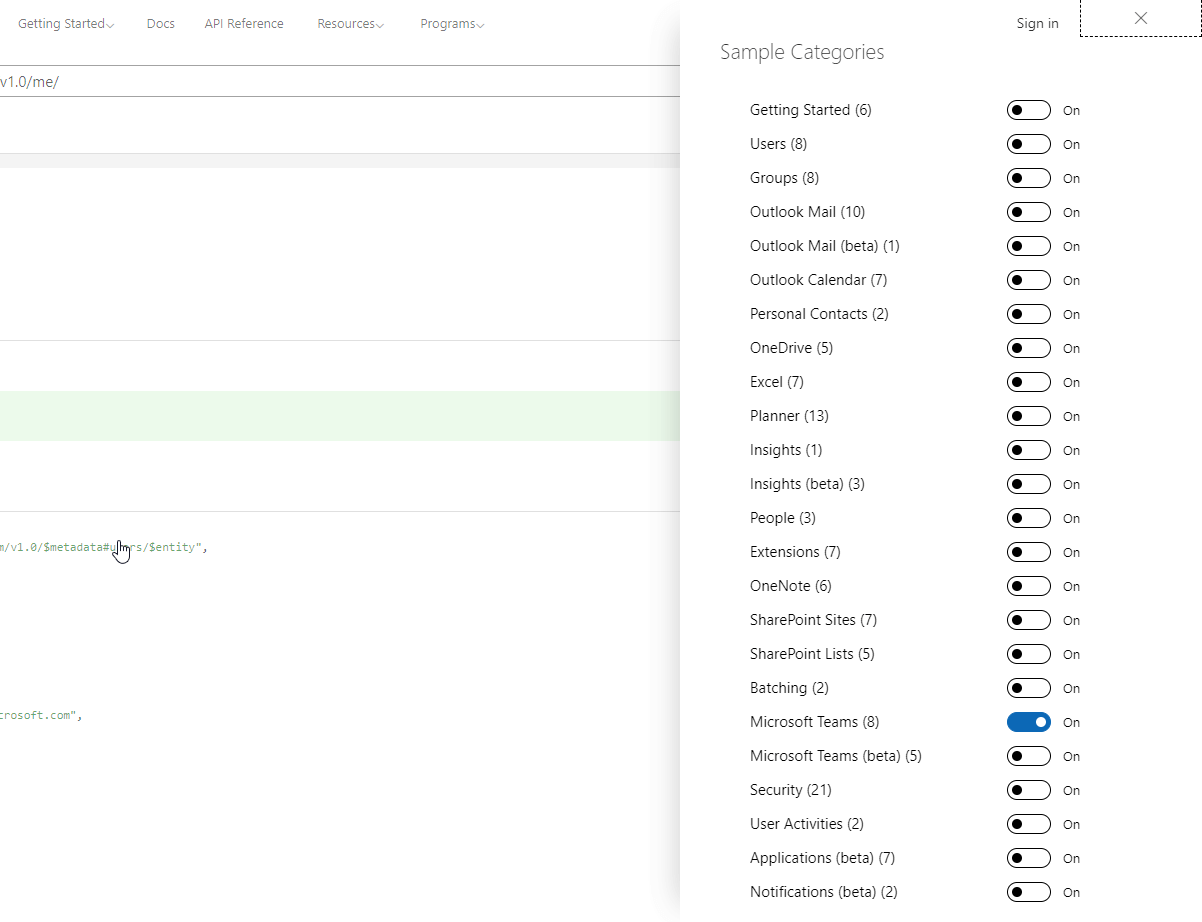Disable the Microsoft Teams samples toggle
The width and height of the screenshot is (1202, 922).
click(x=1028, y=722)
